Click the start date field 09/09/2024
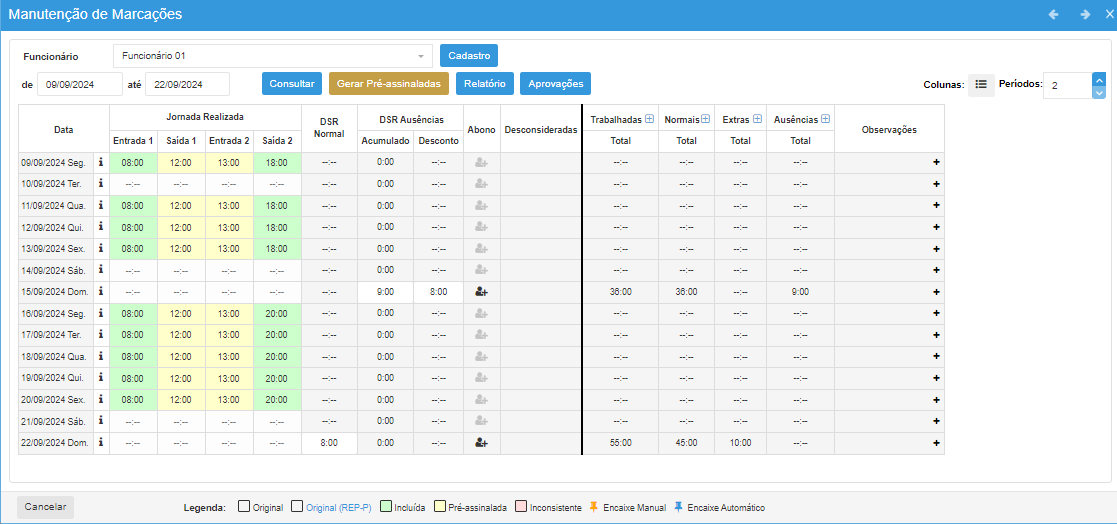 [x=79, y=85]
